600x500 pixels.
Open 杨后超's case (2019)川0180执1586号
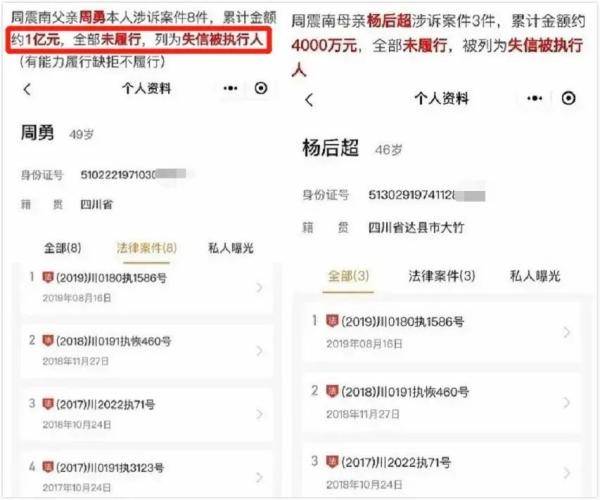pos(442,332)
